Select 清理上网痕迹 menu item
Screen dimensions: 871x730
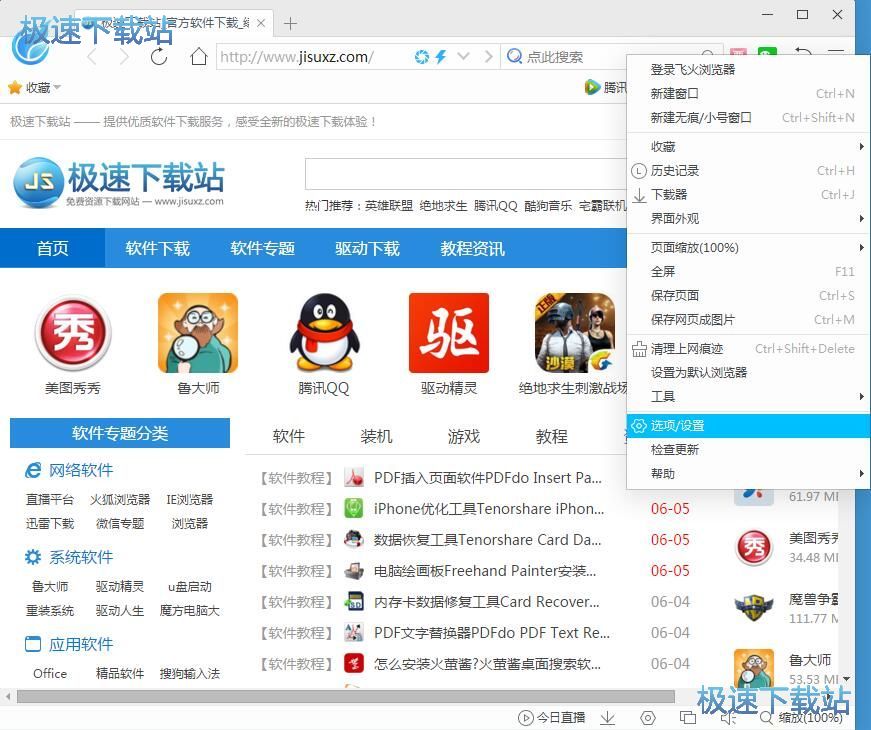tap(748, 349)
